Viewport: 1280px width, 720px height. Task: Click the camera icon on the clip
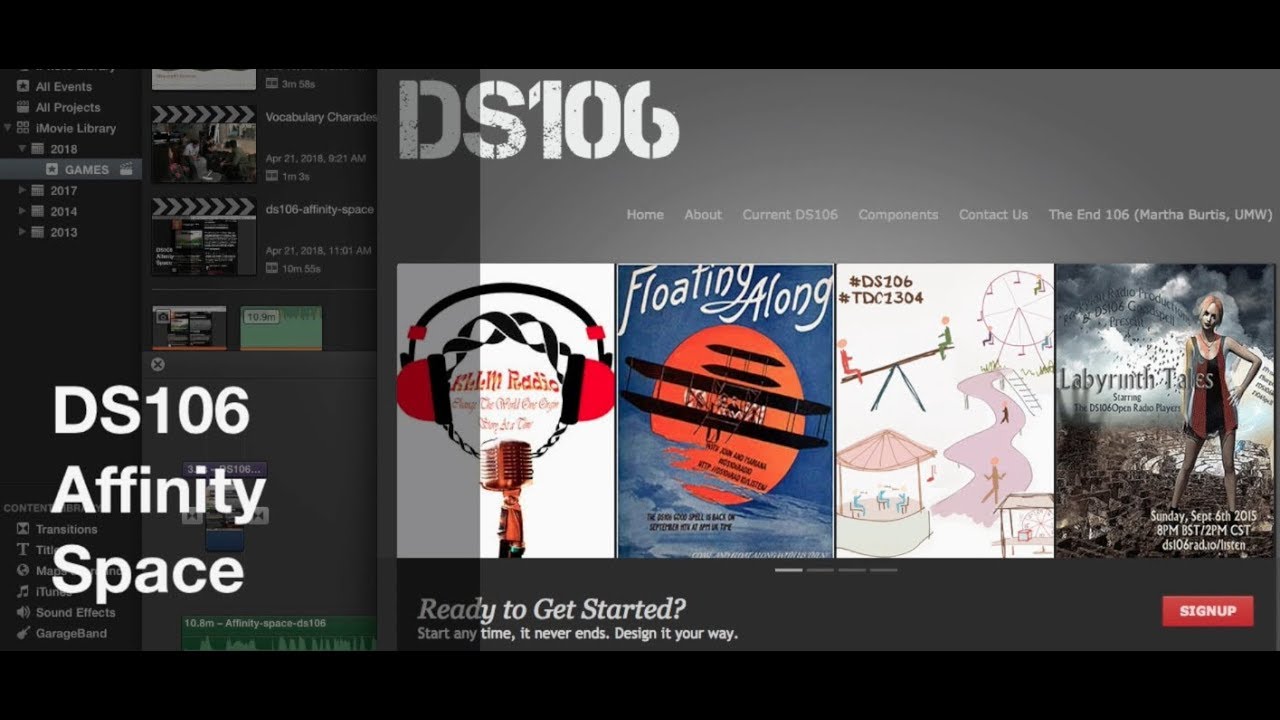tap(162, 316)
